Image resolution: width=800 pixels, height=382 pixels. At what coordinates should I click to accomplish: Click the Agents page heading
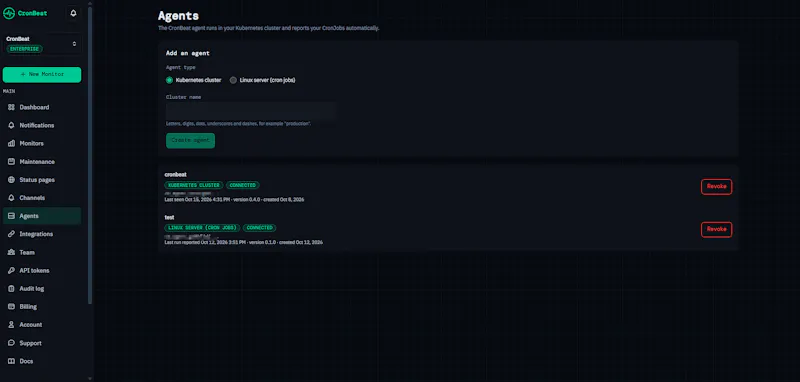point(179,16)
